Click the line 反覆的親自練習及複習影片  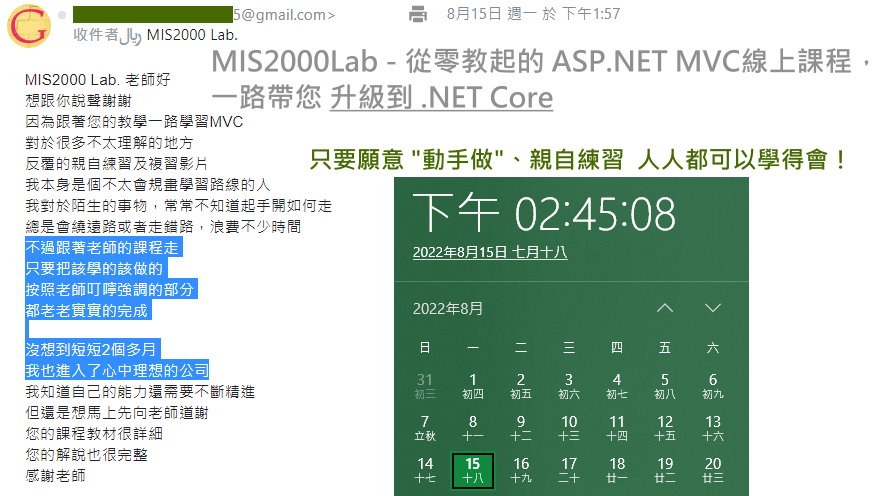[117, 164]
